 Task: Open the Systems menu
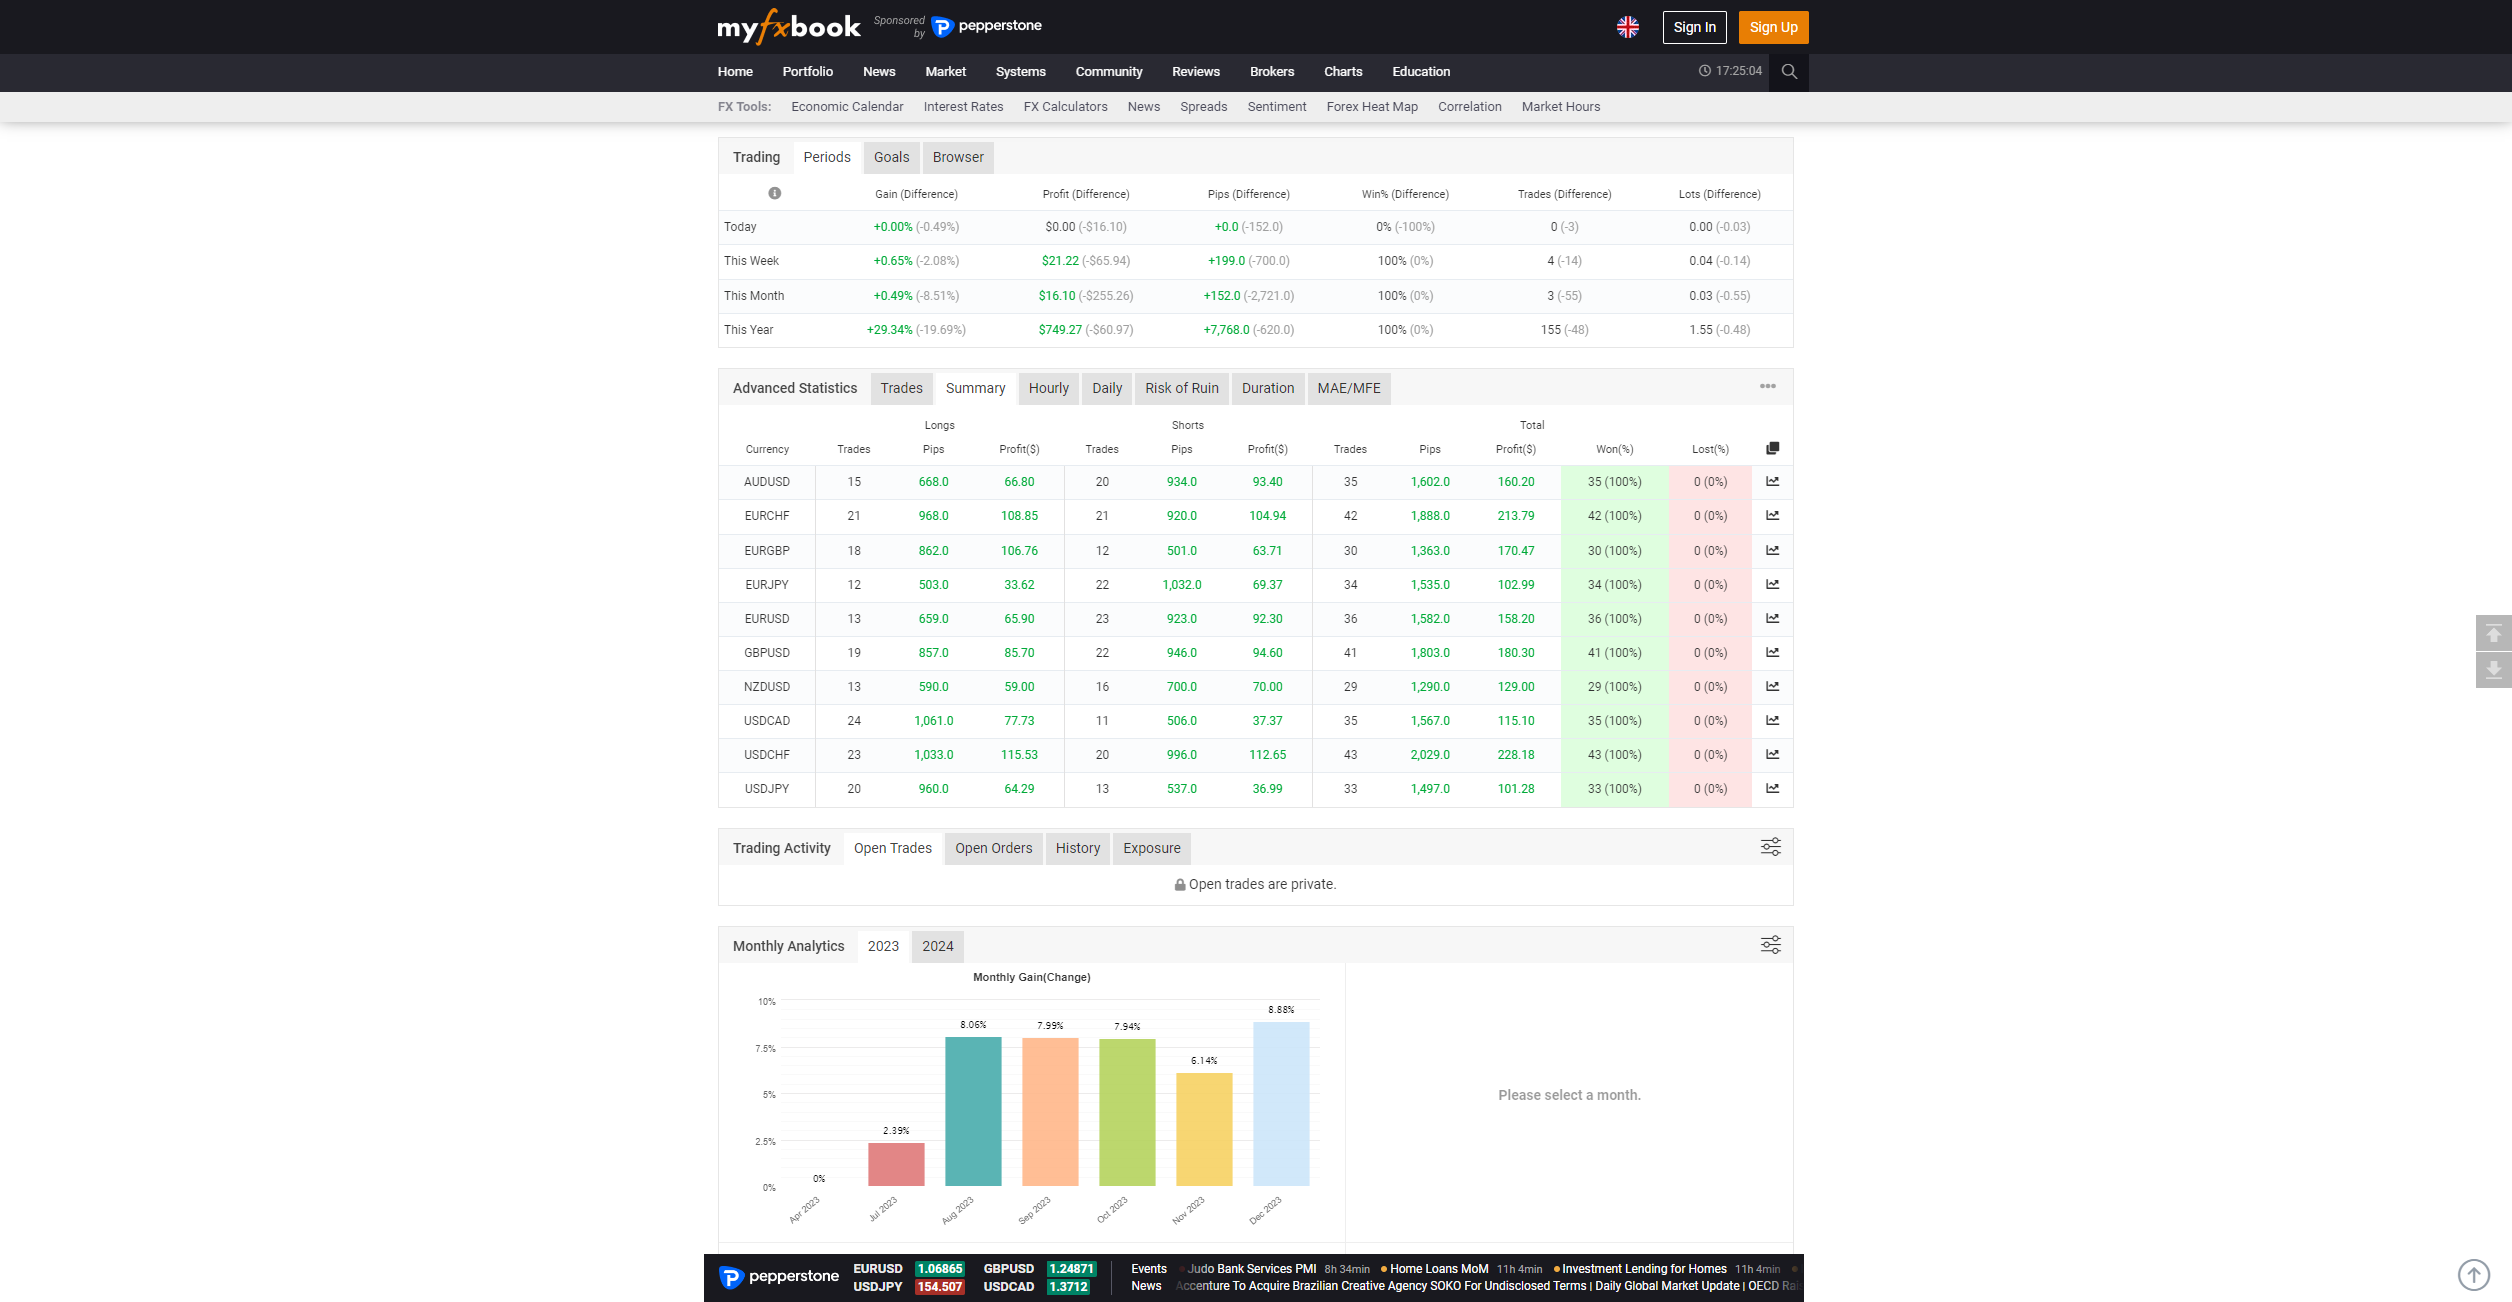tap(1020, 72)
